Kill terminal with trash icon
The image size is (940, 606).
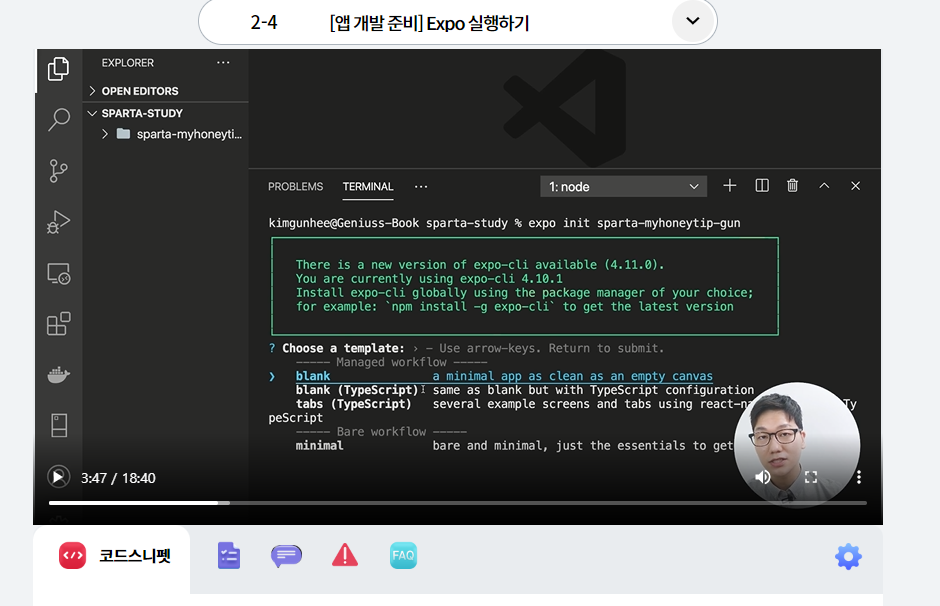point(793,186)
